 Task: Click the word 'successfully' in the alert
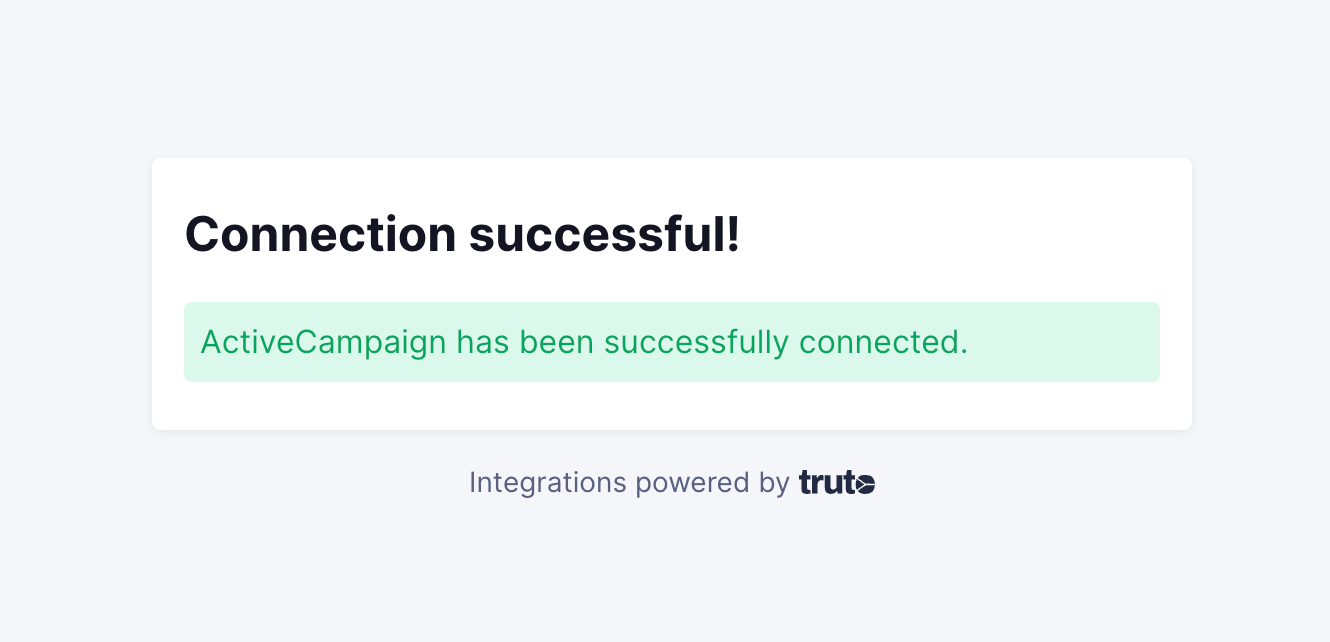point(696,342)
